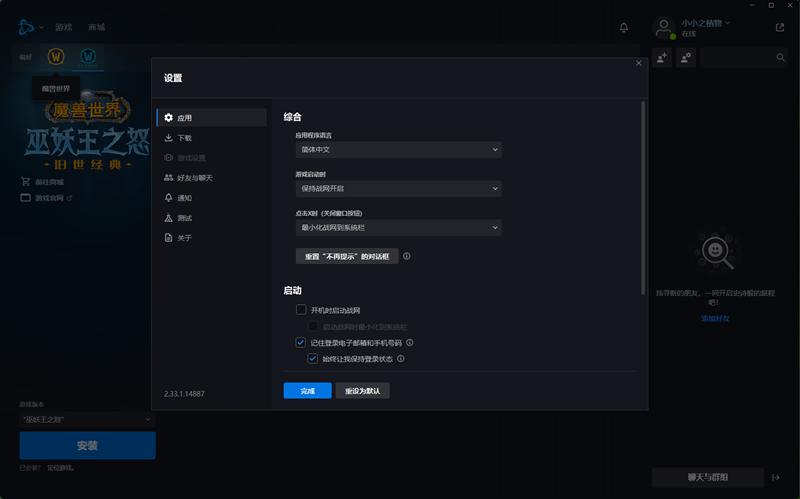The width and height of the screenshot is (800, 499).
Task: Uncheck 始终让我保持登录状态
Action: [x=313, y=359]
